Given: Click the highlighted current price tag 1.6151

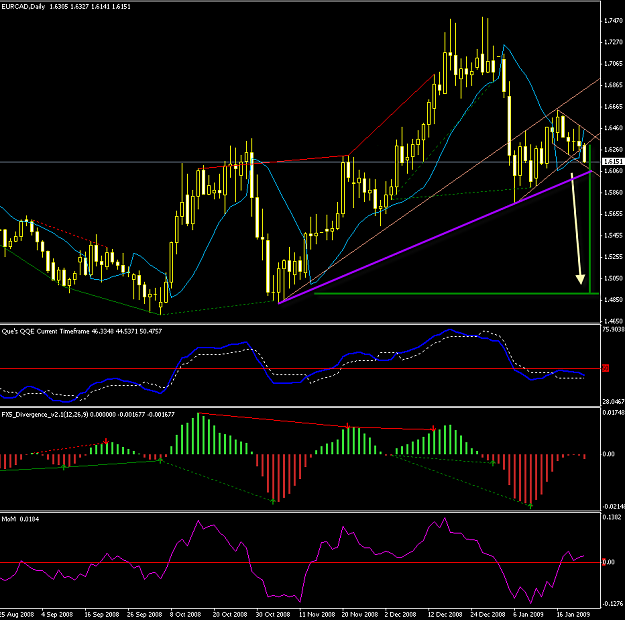Looking at the screenshot, I should (613, 161).
